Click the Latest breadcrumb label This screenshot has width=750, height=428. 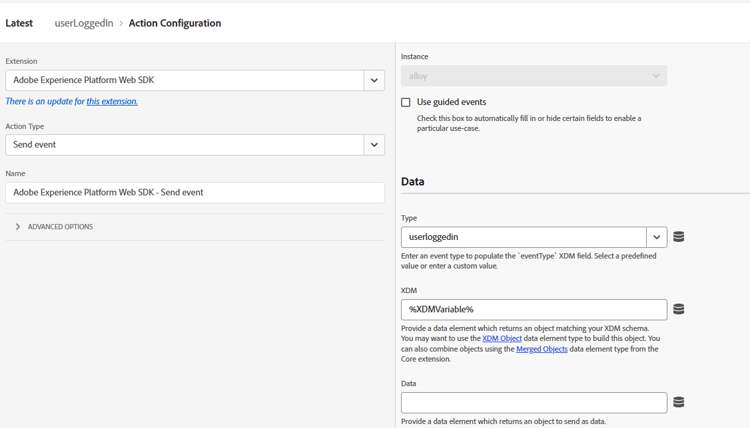(19, 23)
